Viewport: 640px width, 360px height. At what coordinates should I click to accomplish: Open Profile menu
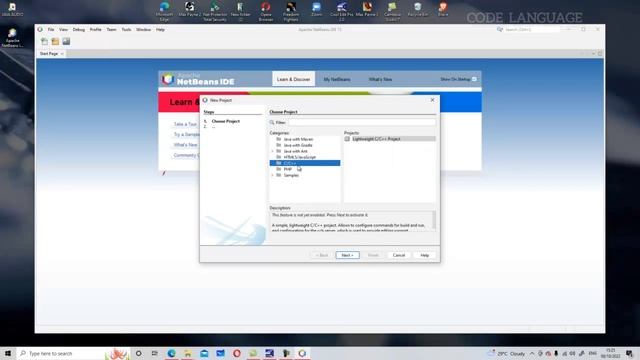click(96, 30)
